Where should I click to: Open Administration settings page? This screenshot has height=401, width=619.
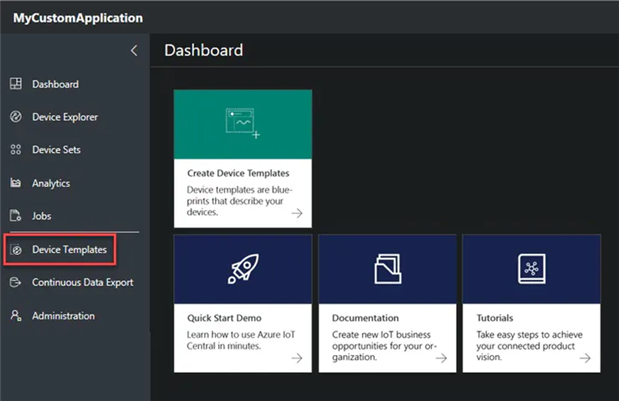pyautogui.click(x=64, y=316)
